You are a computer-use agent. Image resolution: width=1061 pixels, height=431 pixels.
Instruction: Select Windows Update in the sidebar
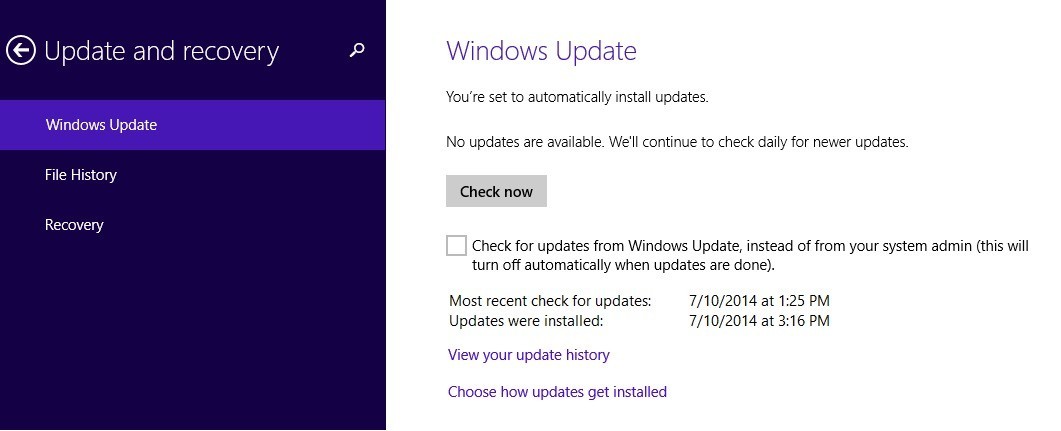pyautogui.click(x=101, y=125)
